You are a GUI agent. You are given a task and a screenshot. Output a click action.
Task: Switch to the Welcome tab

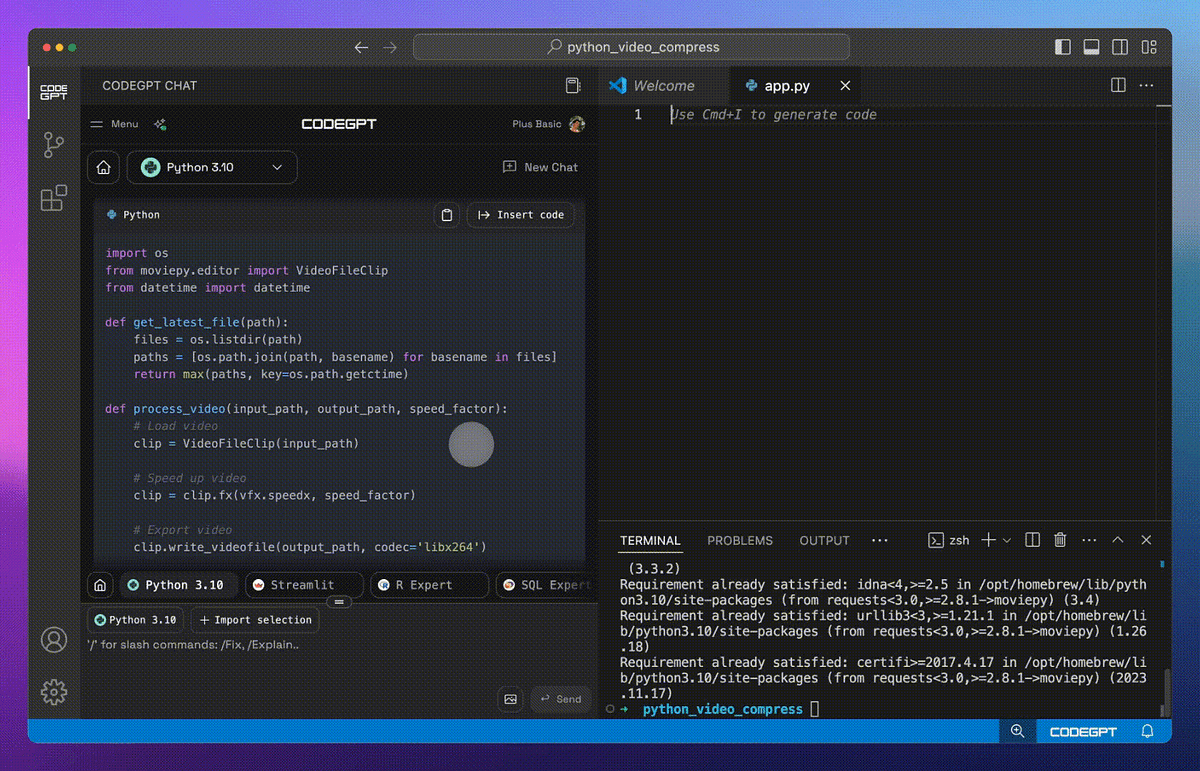point(664,86)
